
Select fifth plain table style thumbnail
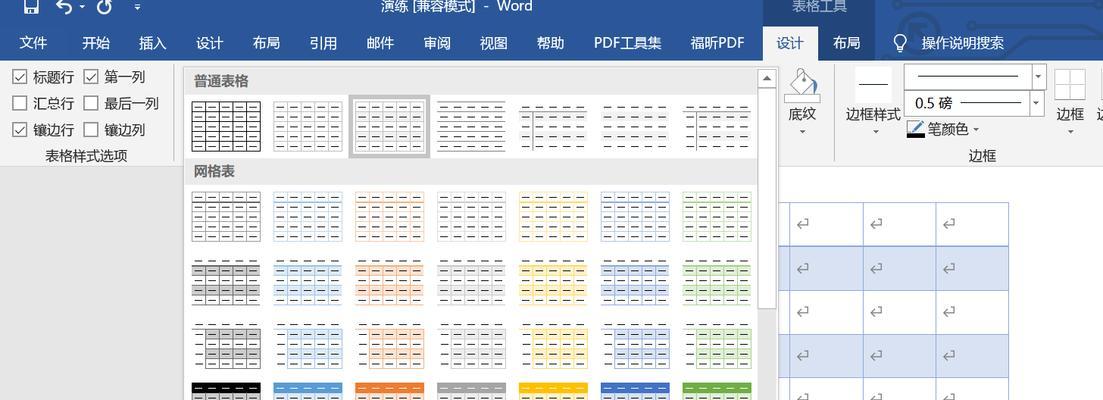[x=553, y=127]
